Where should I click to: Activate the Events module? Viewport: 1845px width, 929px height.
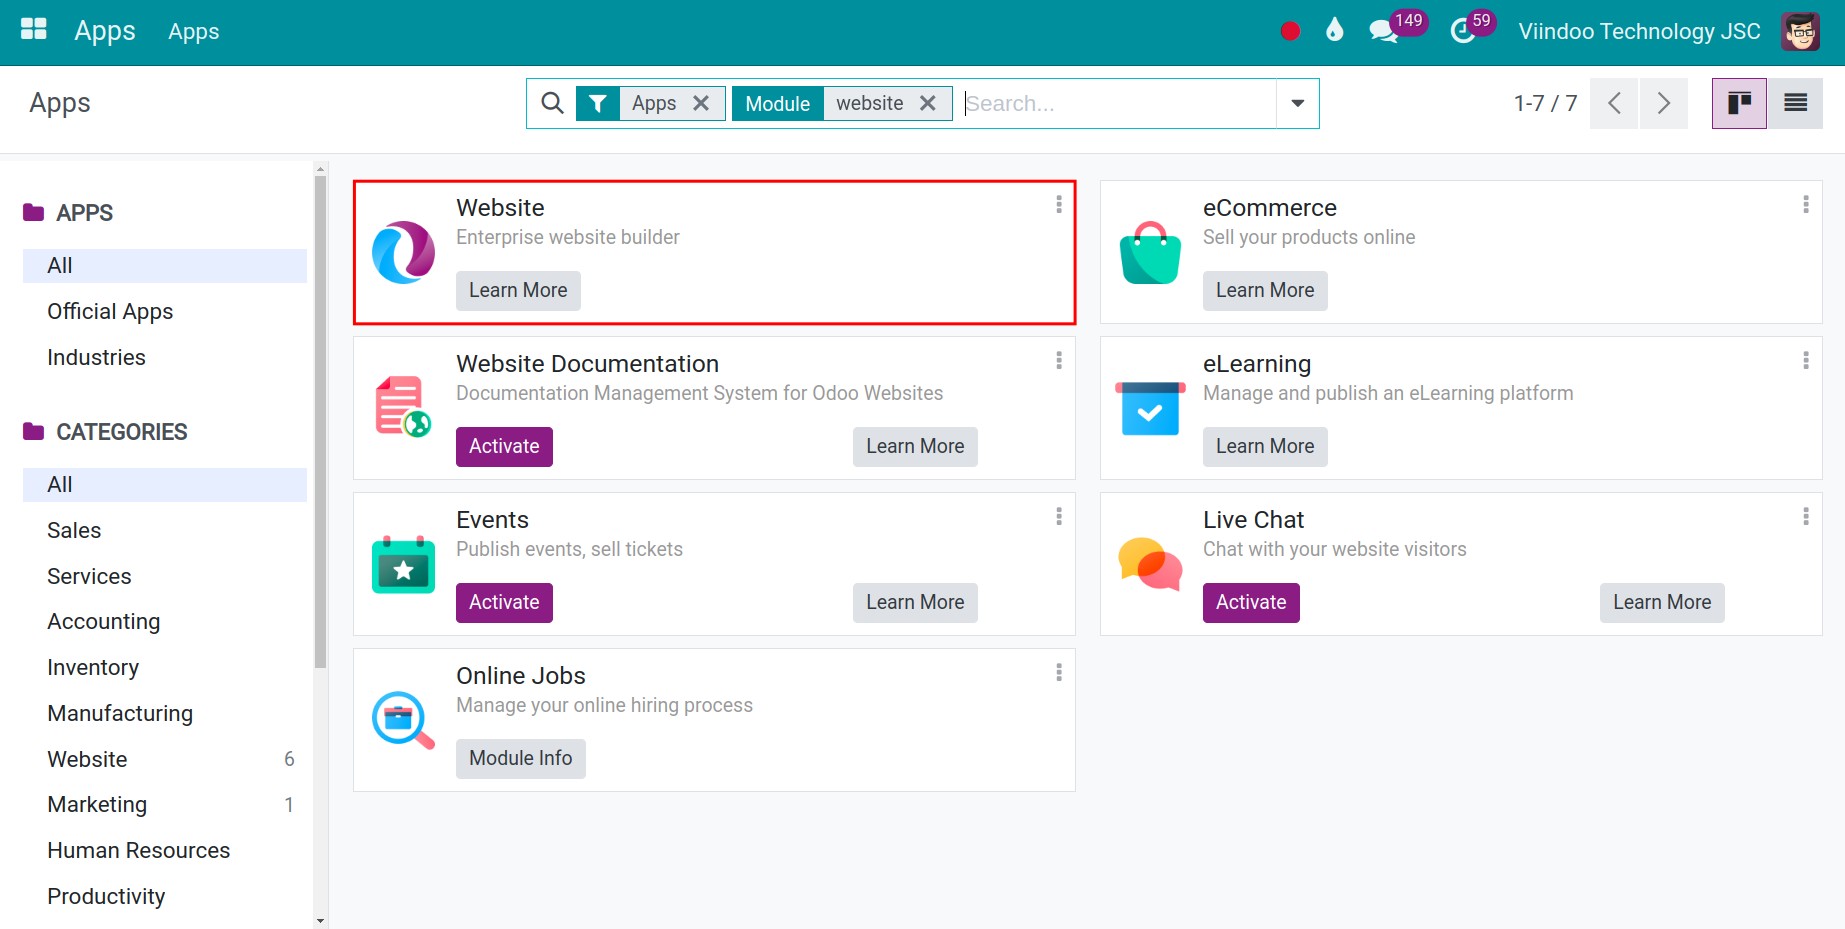[x=504, y=603]
